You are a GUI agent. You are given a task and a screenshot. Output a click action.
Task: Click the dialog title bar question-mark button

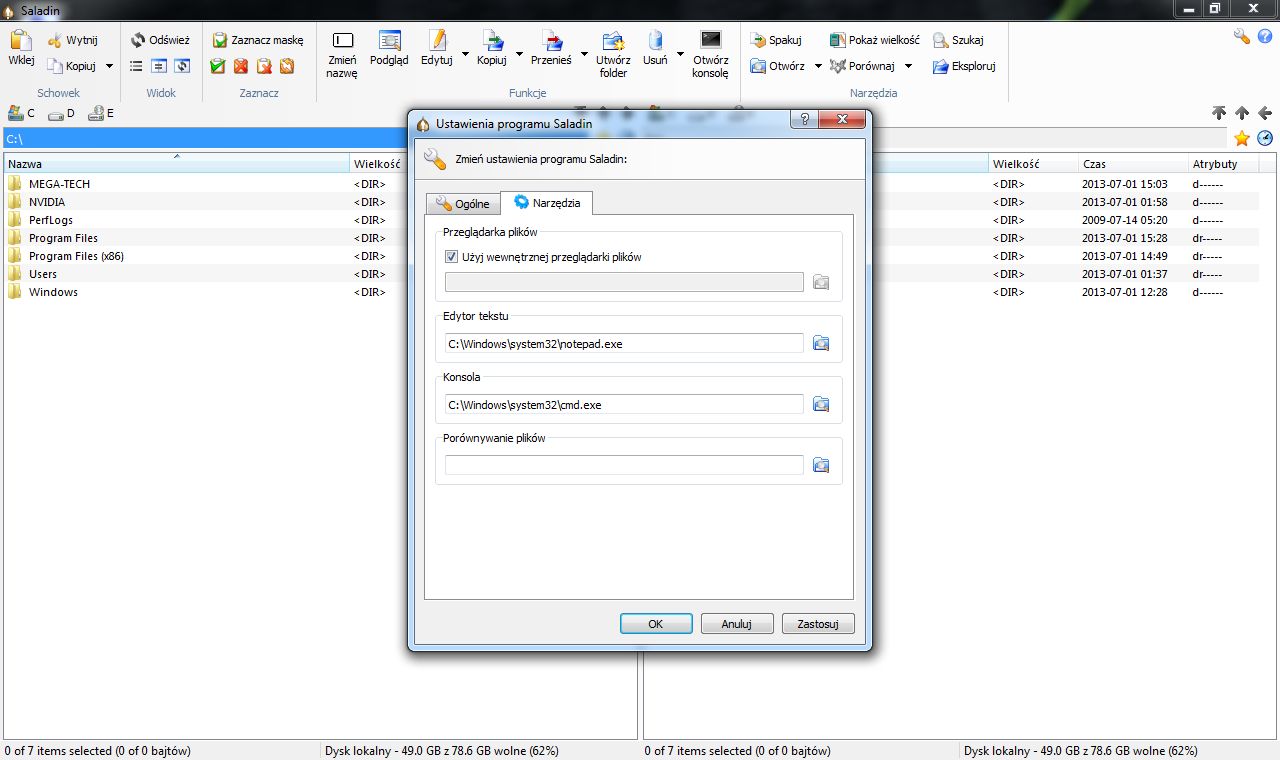point(803,120)
